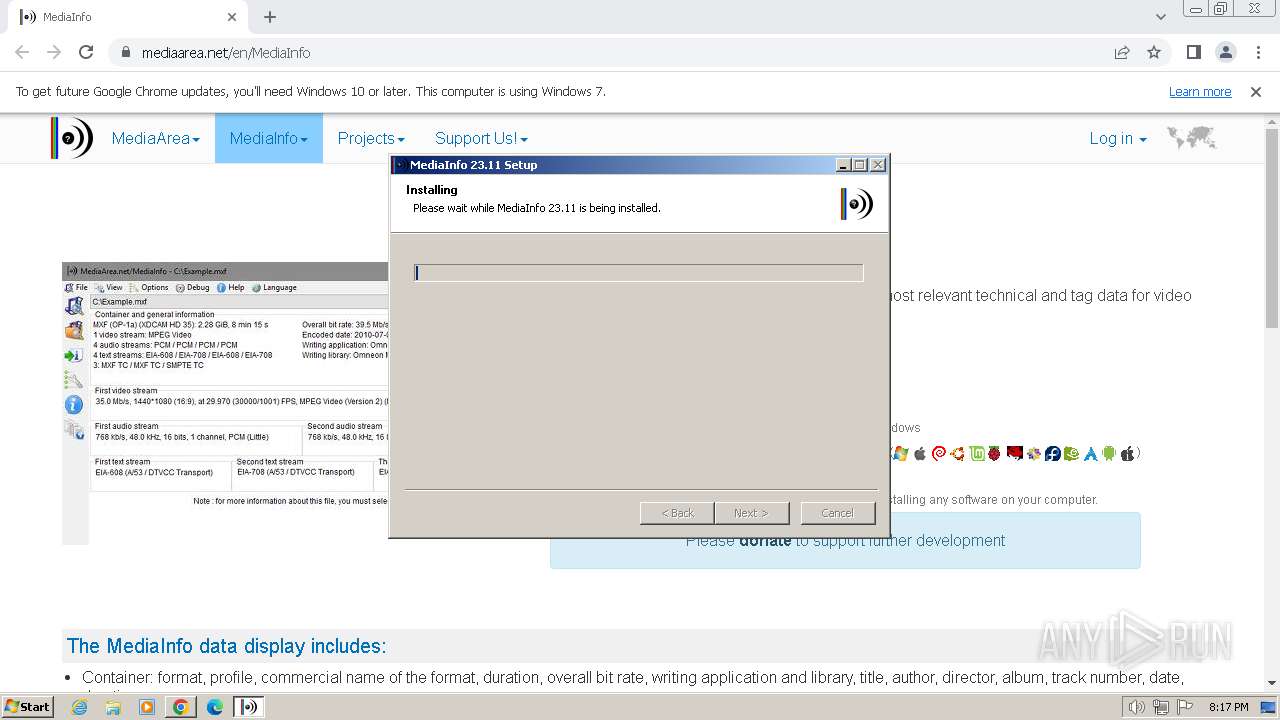Bookmark this page with the star
This screenshot has height=720, width=1280.
click(x=1154, y=52)
